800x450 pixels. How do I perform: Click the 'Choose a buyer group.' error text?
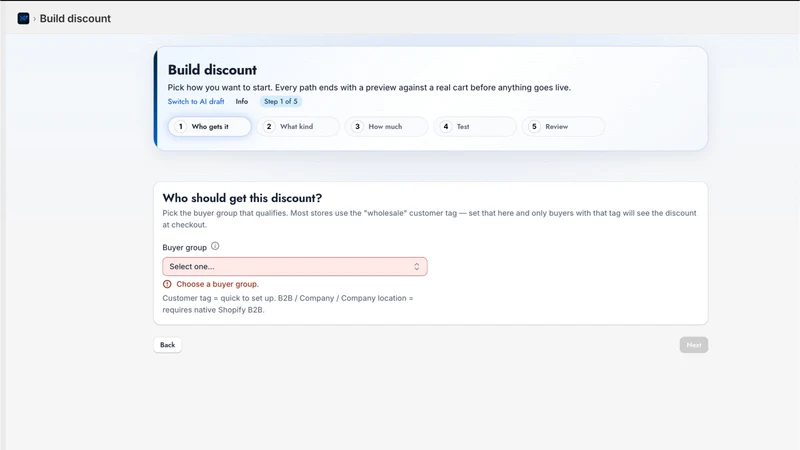pyautogui.click(x=217, y=284)
